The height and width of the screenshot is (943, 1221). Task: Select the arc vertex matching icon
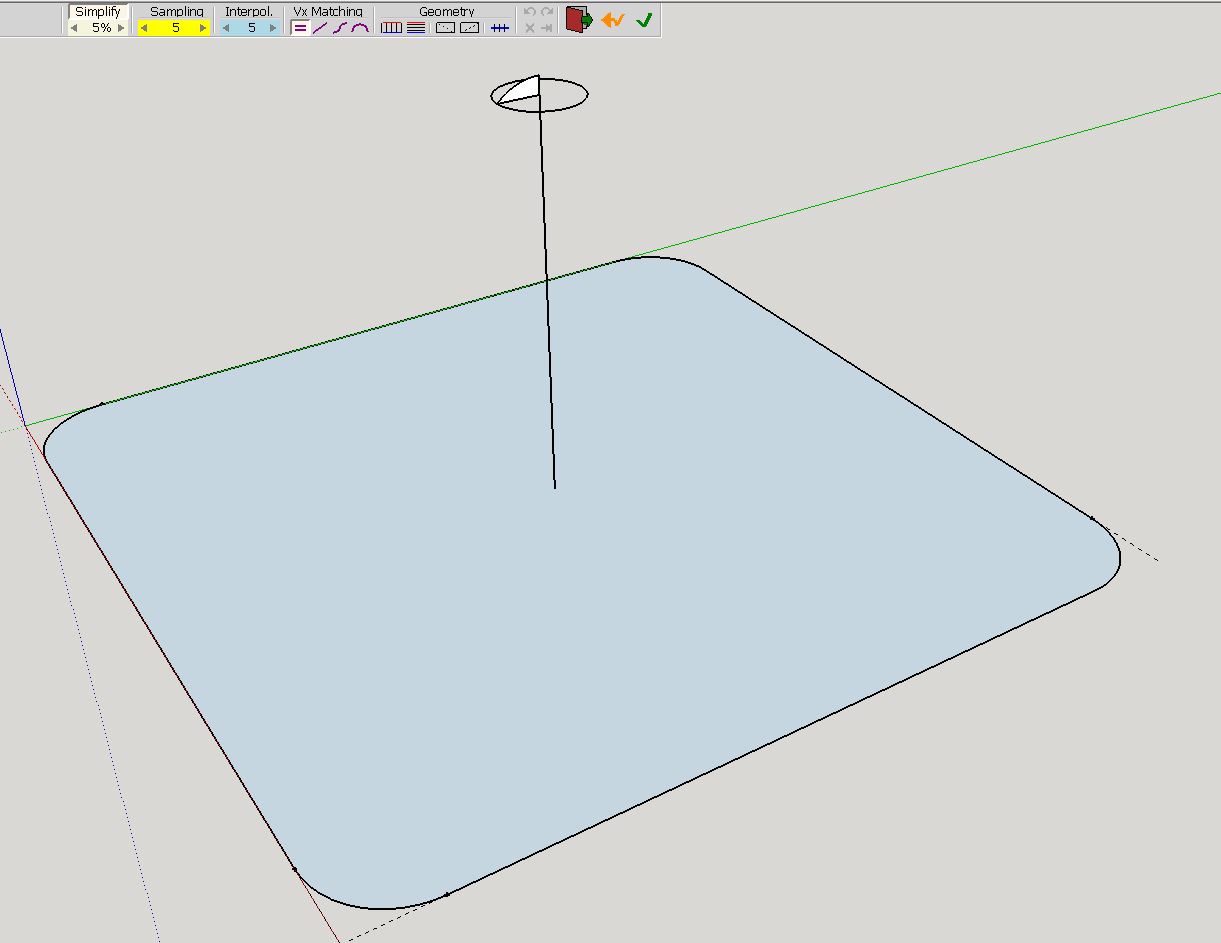coord(360,28)
